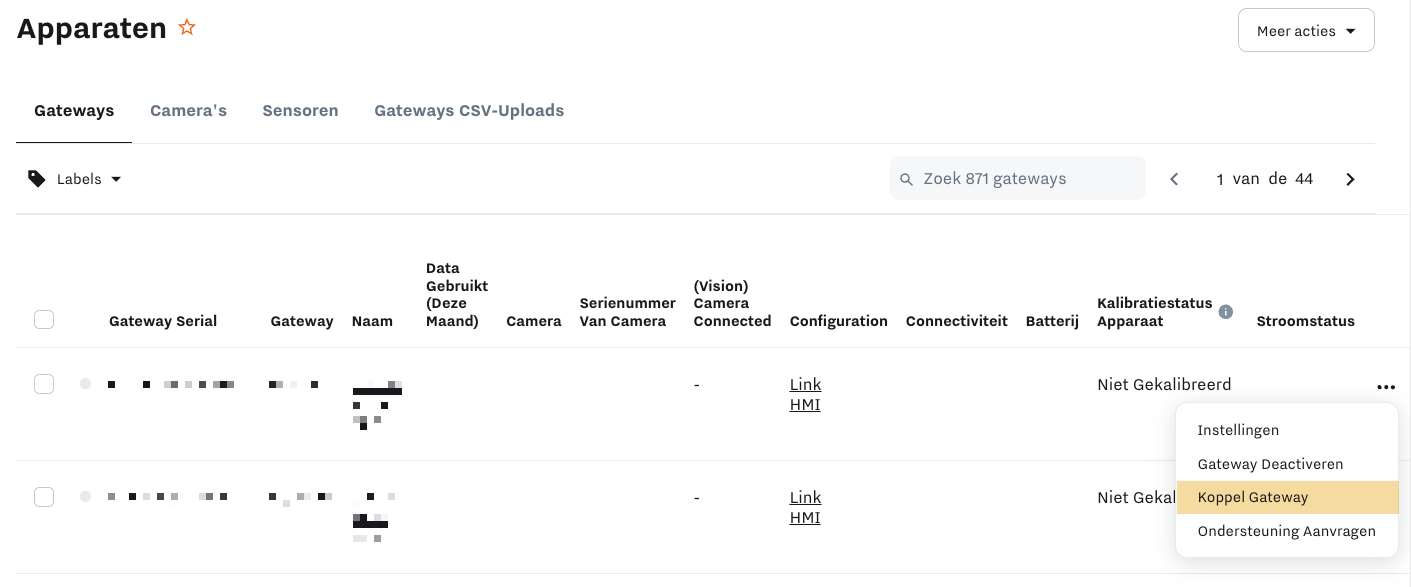Click the magnifier icon in the search box
Image resolution: width=1411 pixels, height=587 pixels.
click(x=907, y=179)
